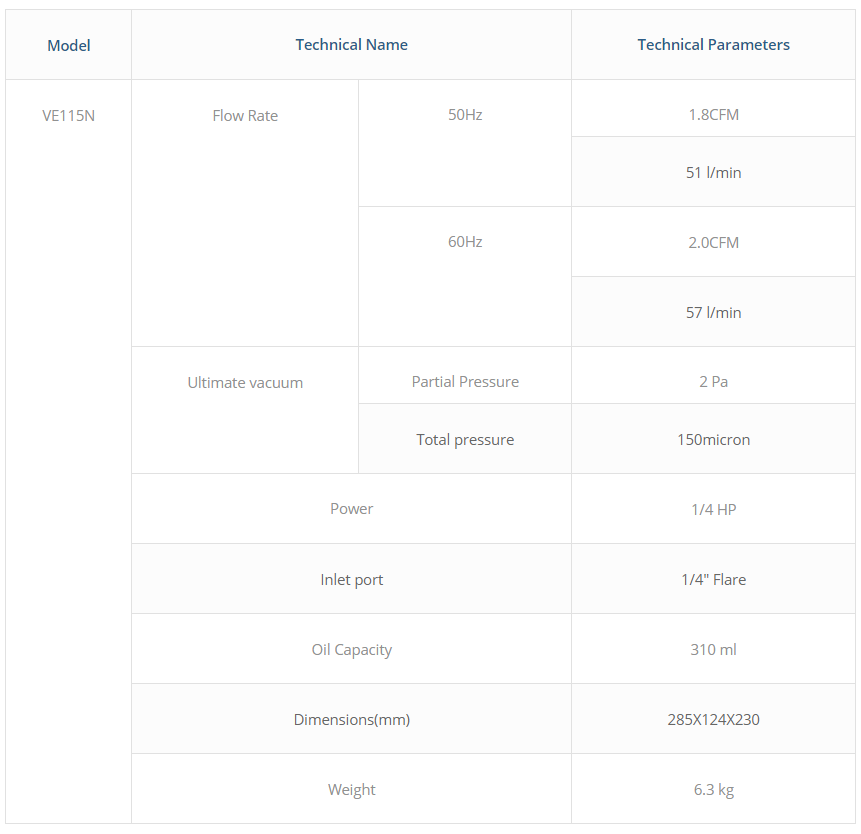Select the 2.0CFM value
The image size is (861, 834).
click(713, 243)
